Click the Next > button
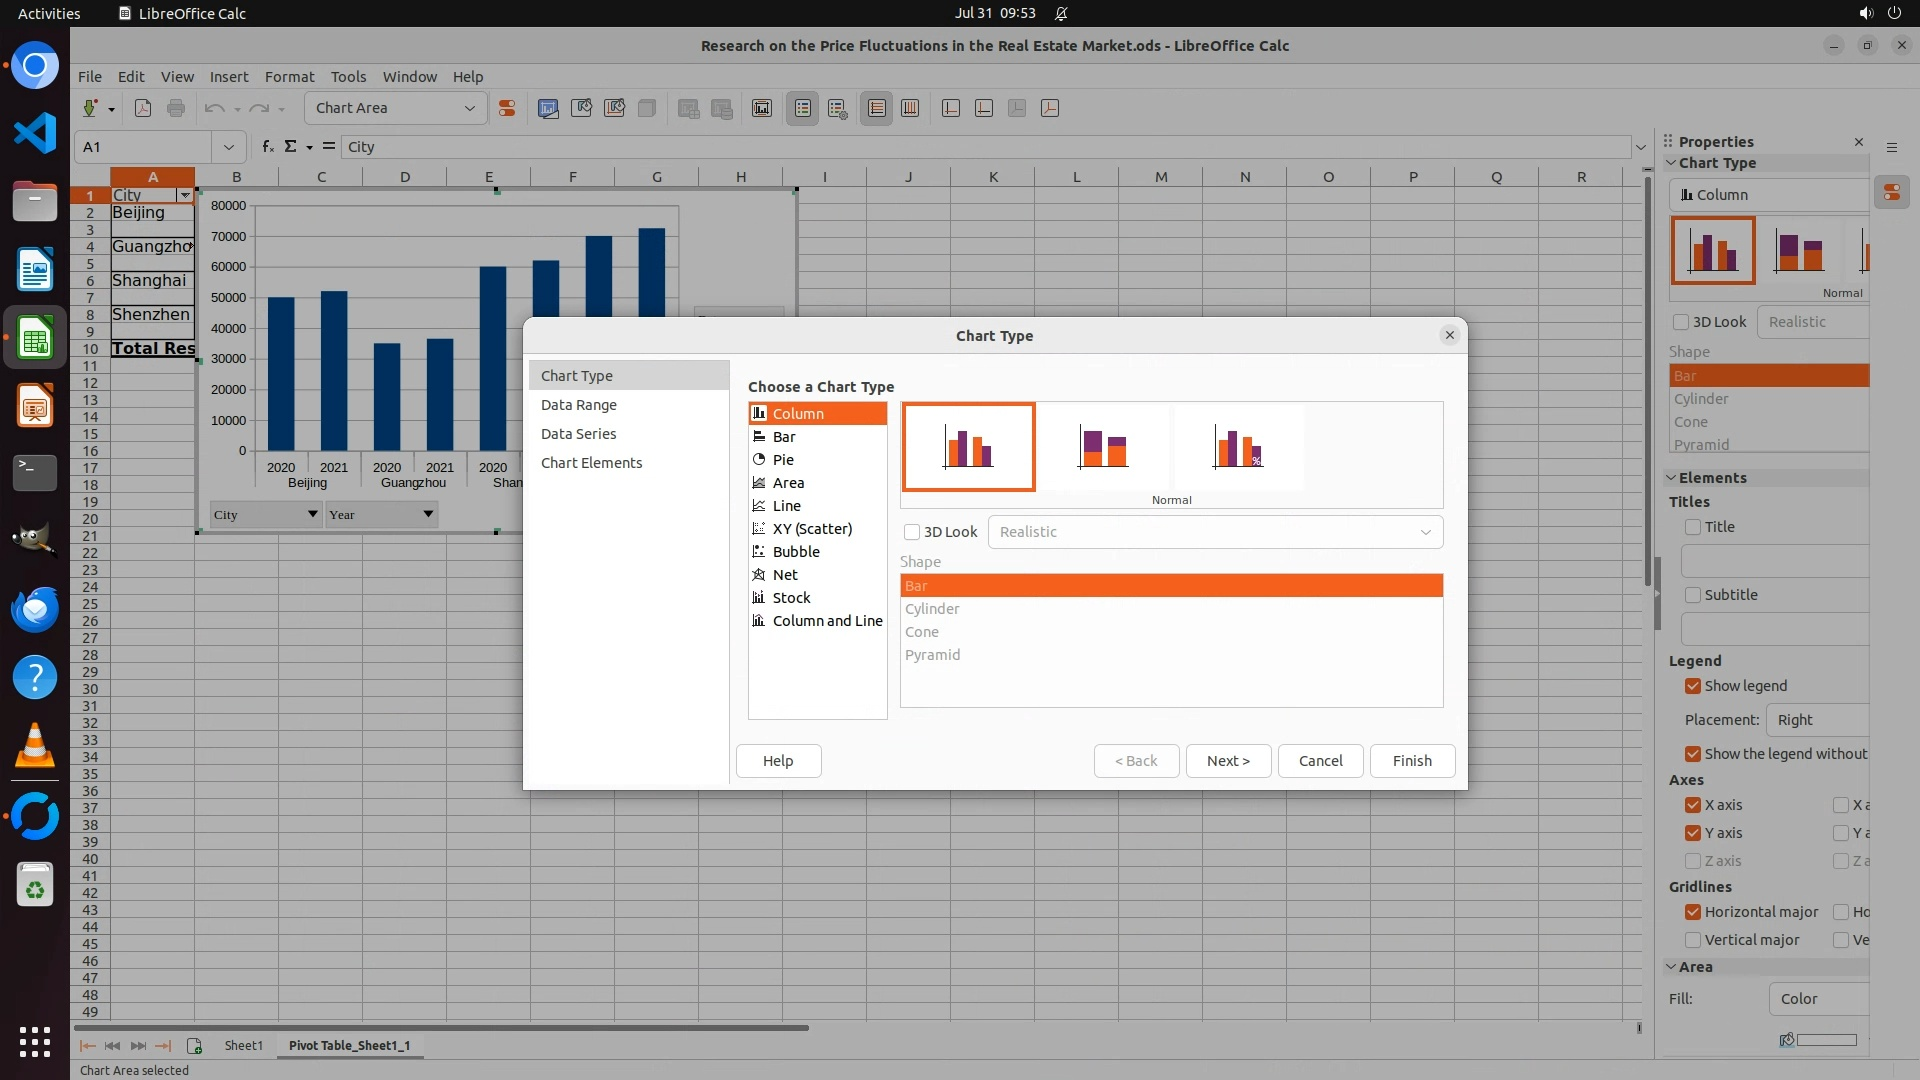Image resolution: width=1920 pixels, height=1080 pixels. click(1227, 761)
